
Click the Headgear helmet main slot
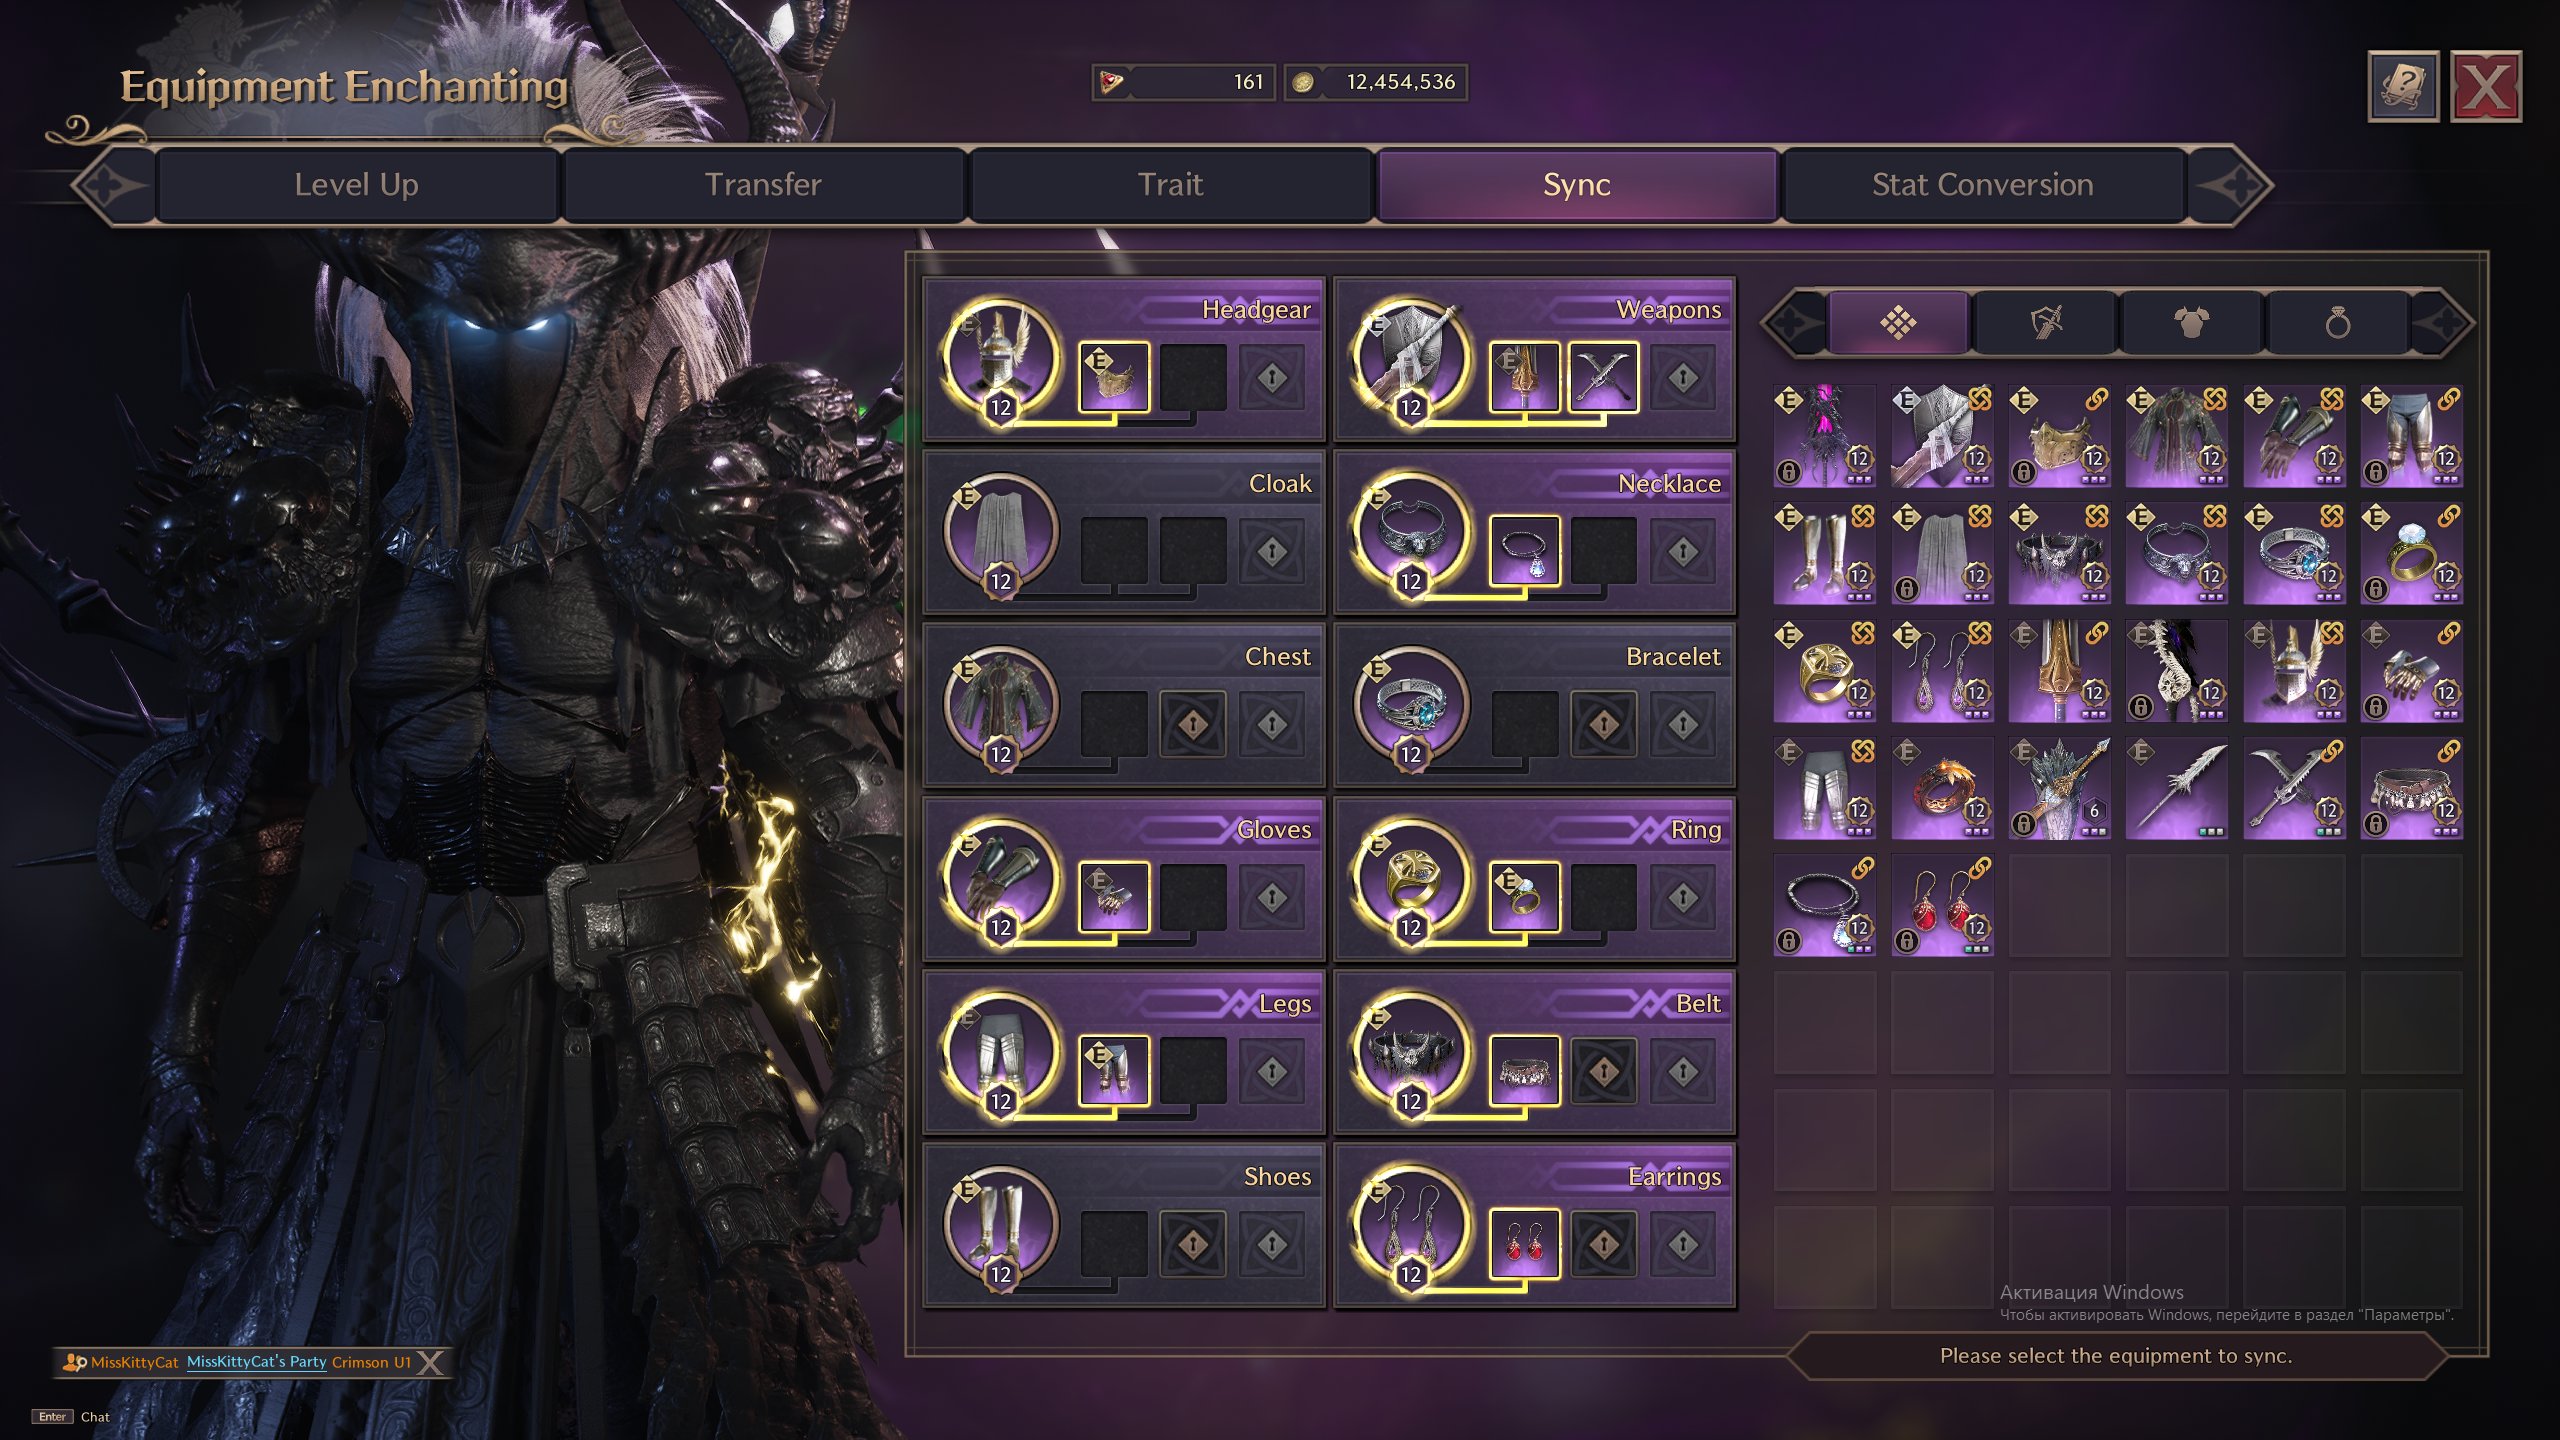[x=1001, y=358]
